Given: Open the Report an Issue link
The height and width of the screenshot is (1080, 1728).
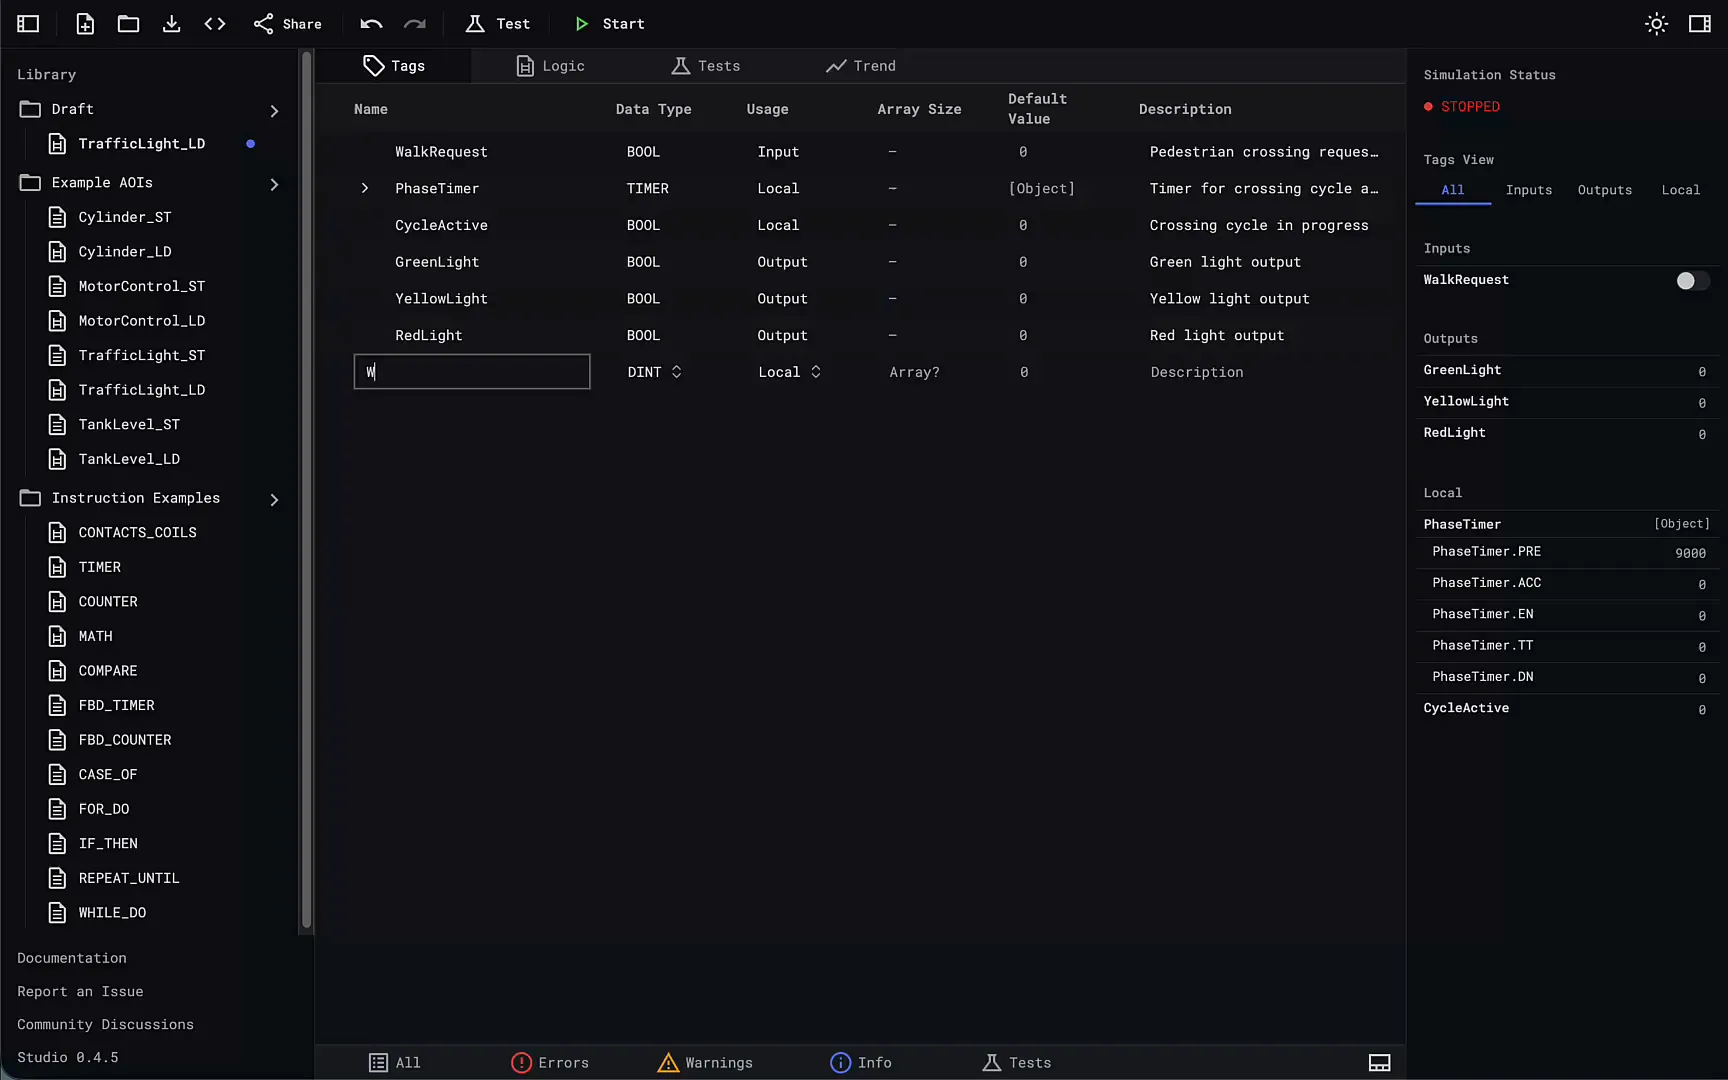Looking at the screenshot, I should (80, 991).
